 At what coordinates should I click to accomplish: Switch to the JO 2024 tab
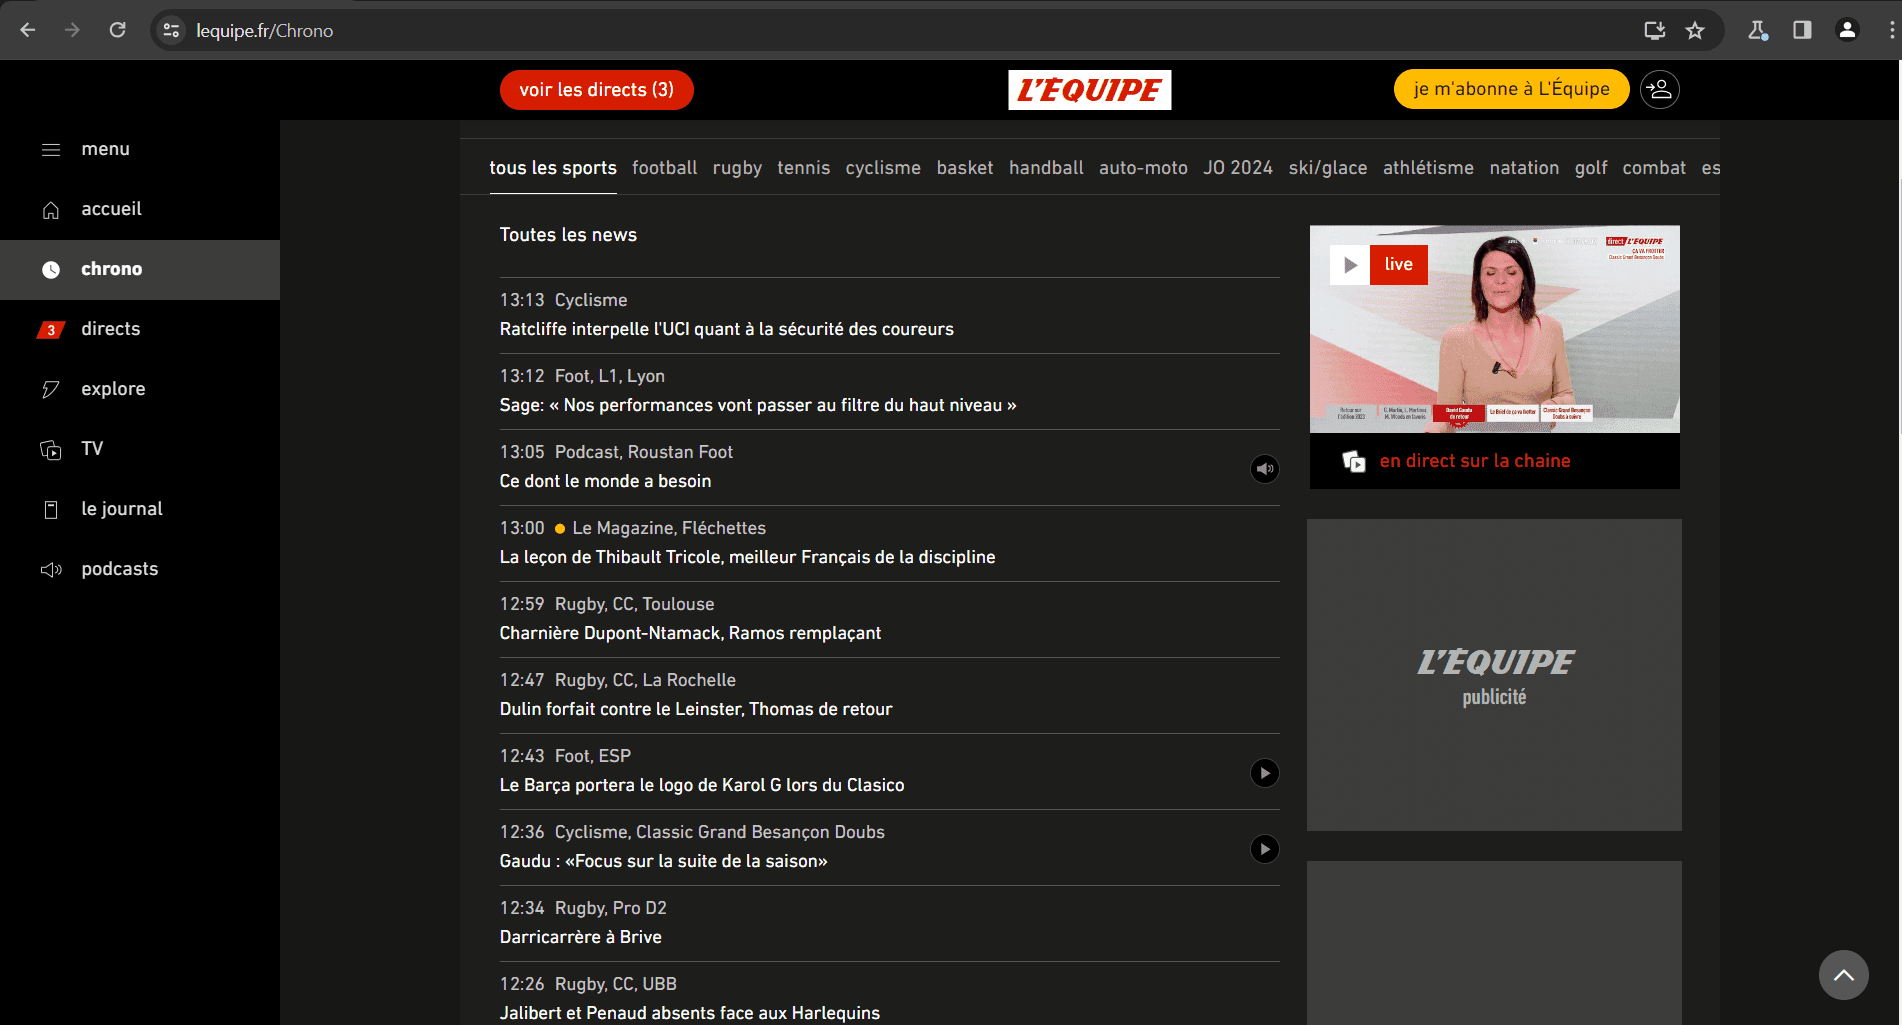[x=1238, y=168]
